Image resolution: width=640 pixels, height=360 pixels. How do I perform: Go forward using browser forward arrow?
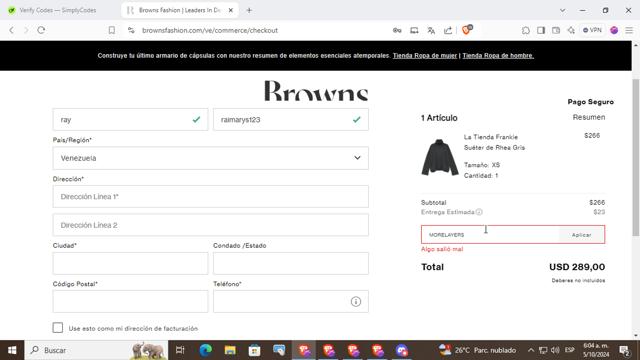[x=26, y=30]
